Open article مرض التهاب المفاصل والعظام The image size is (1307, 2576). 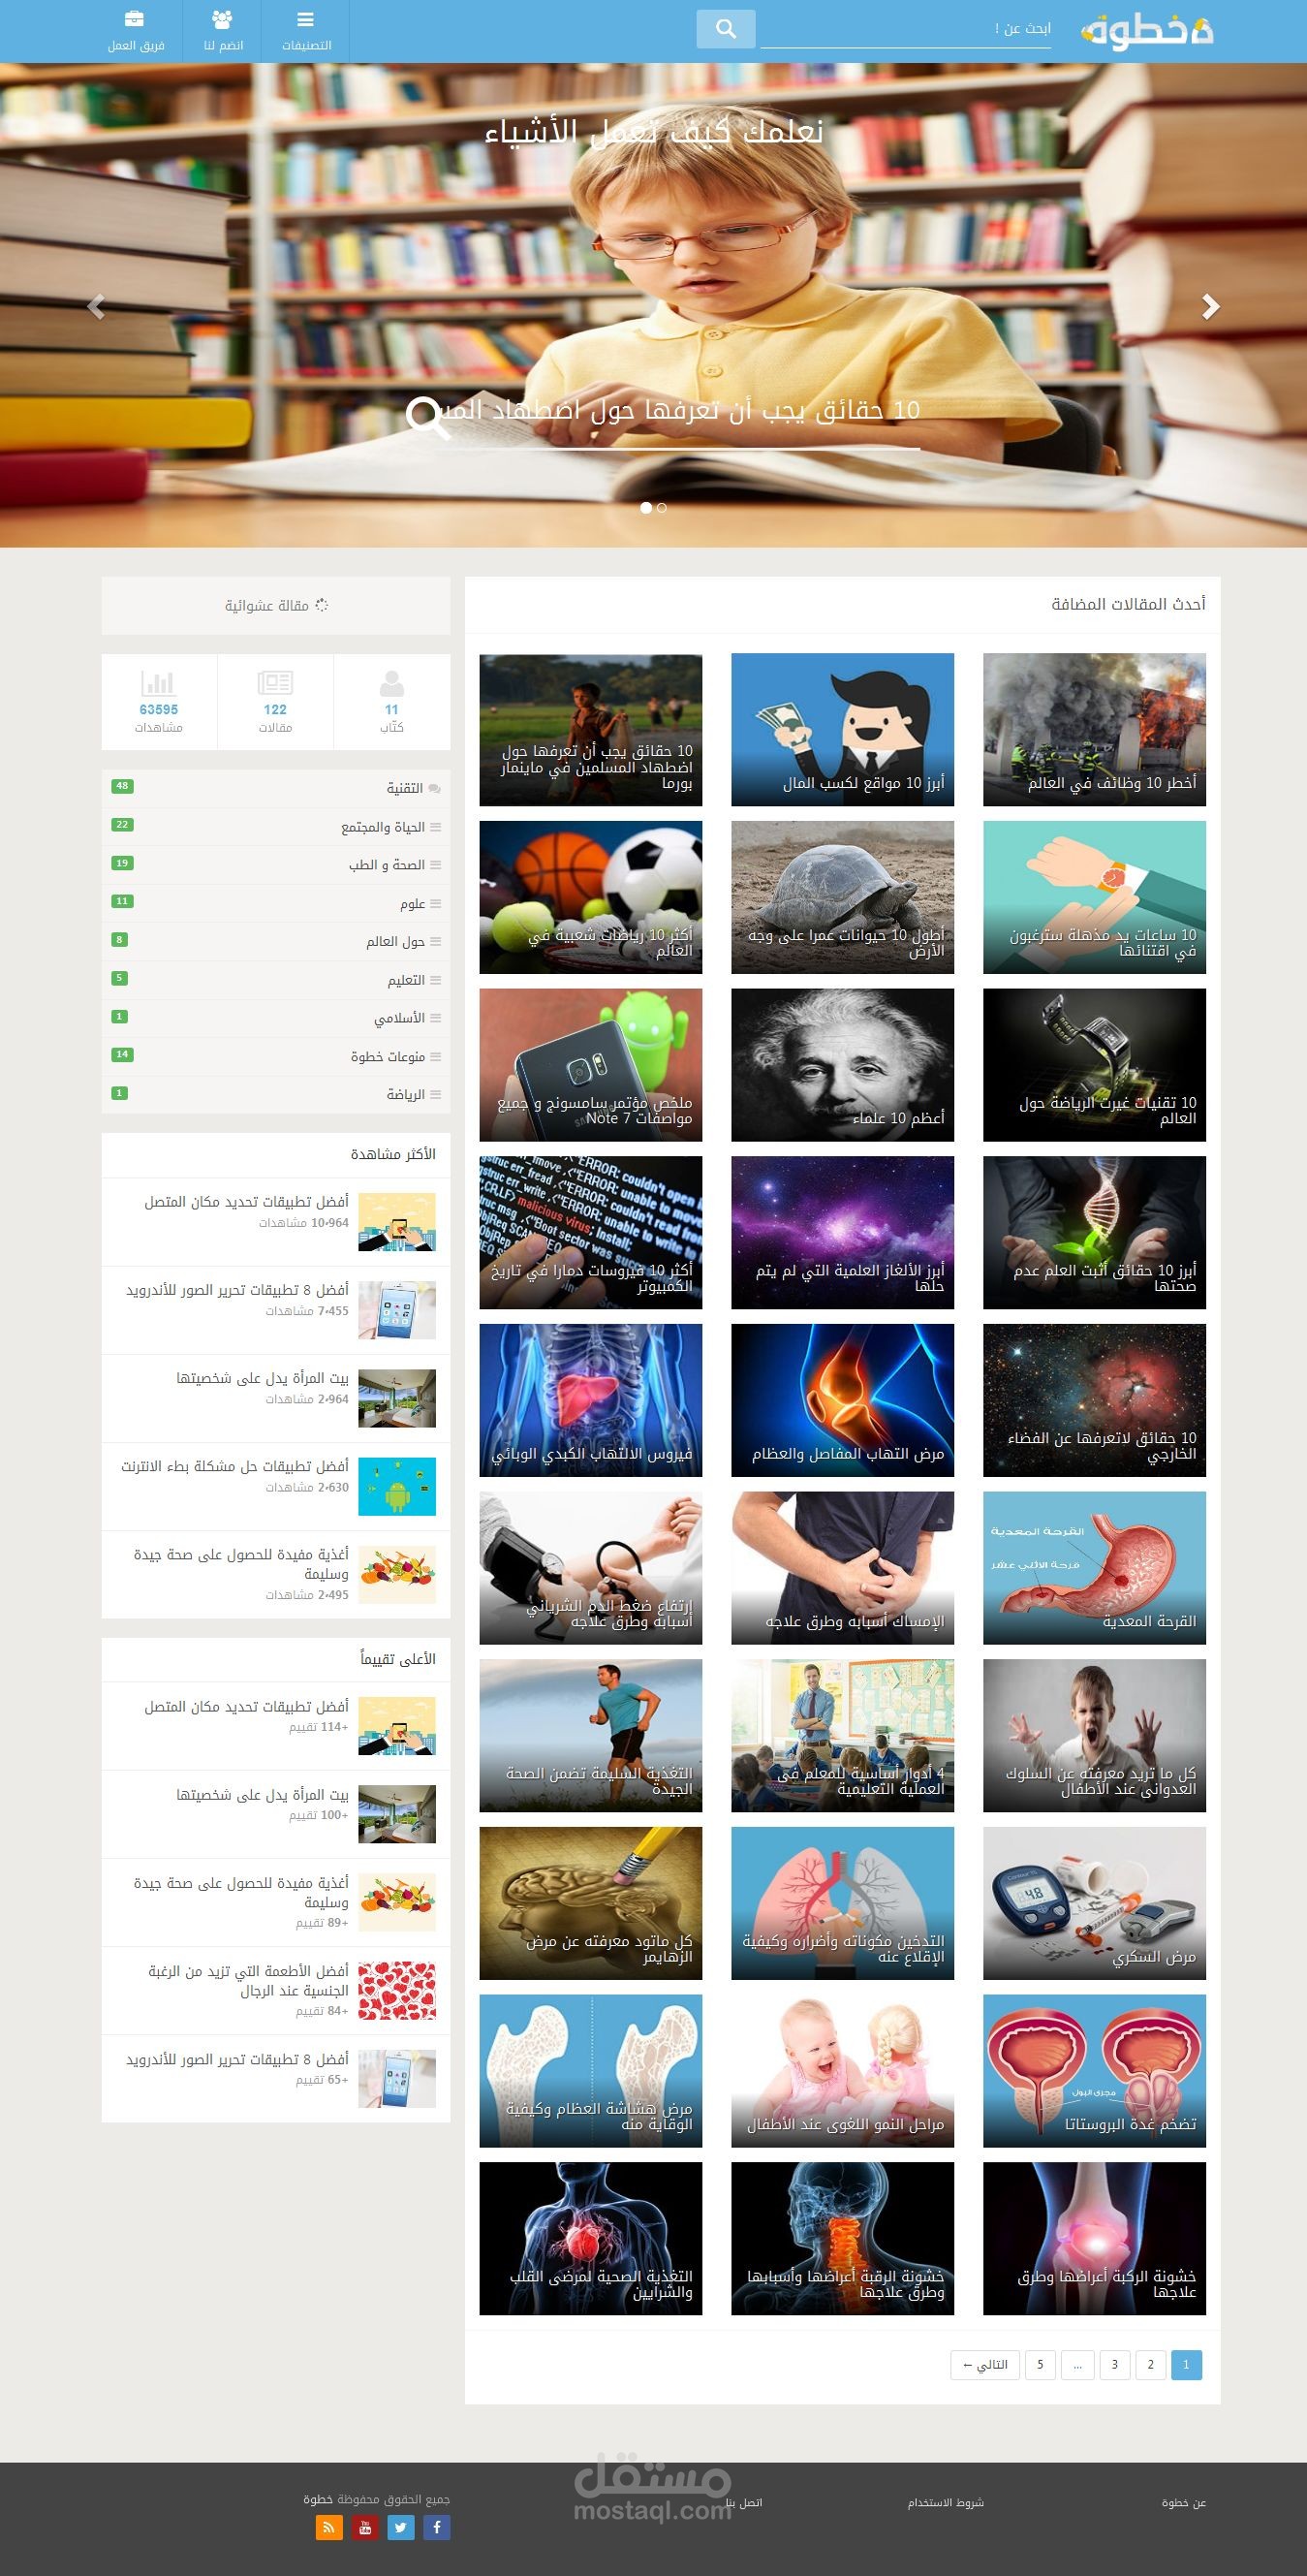coord(842,1400)
